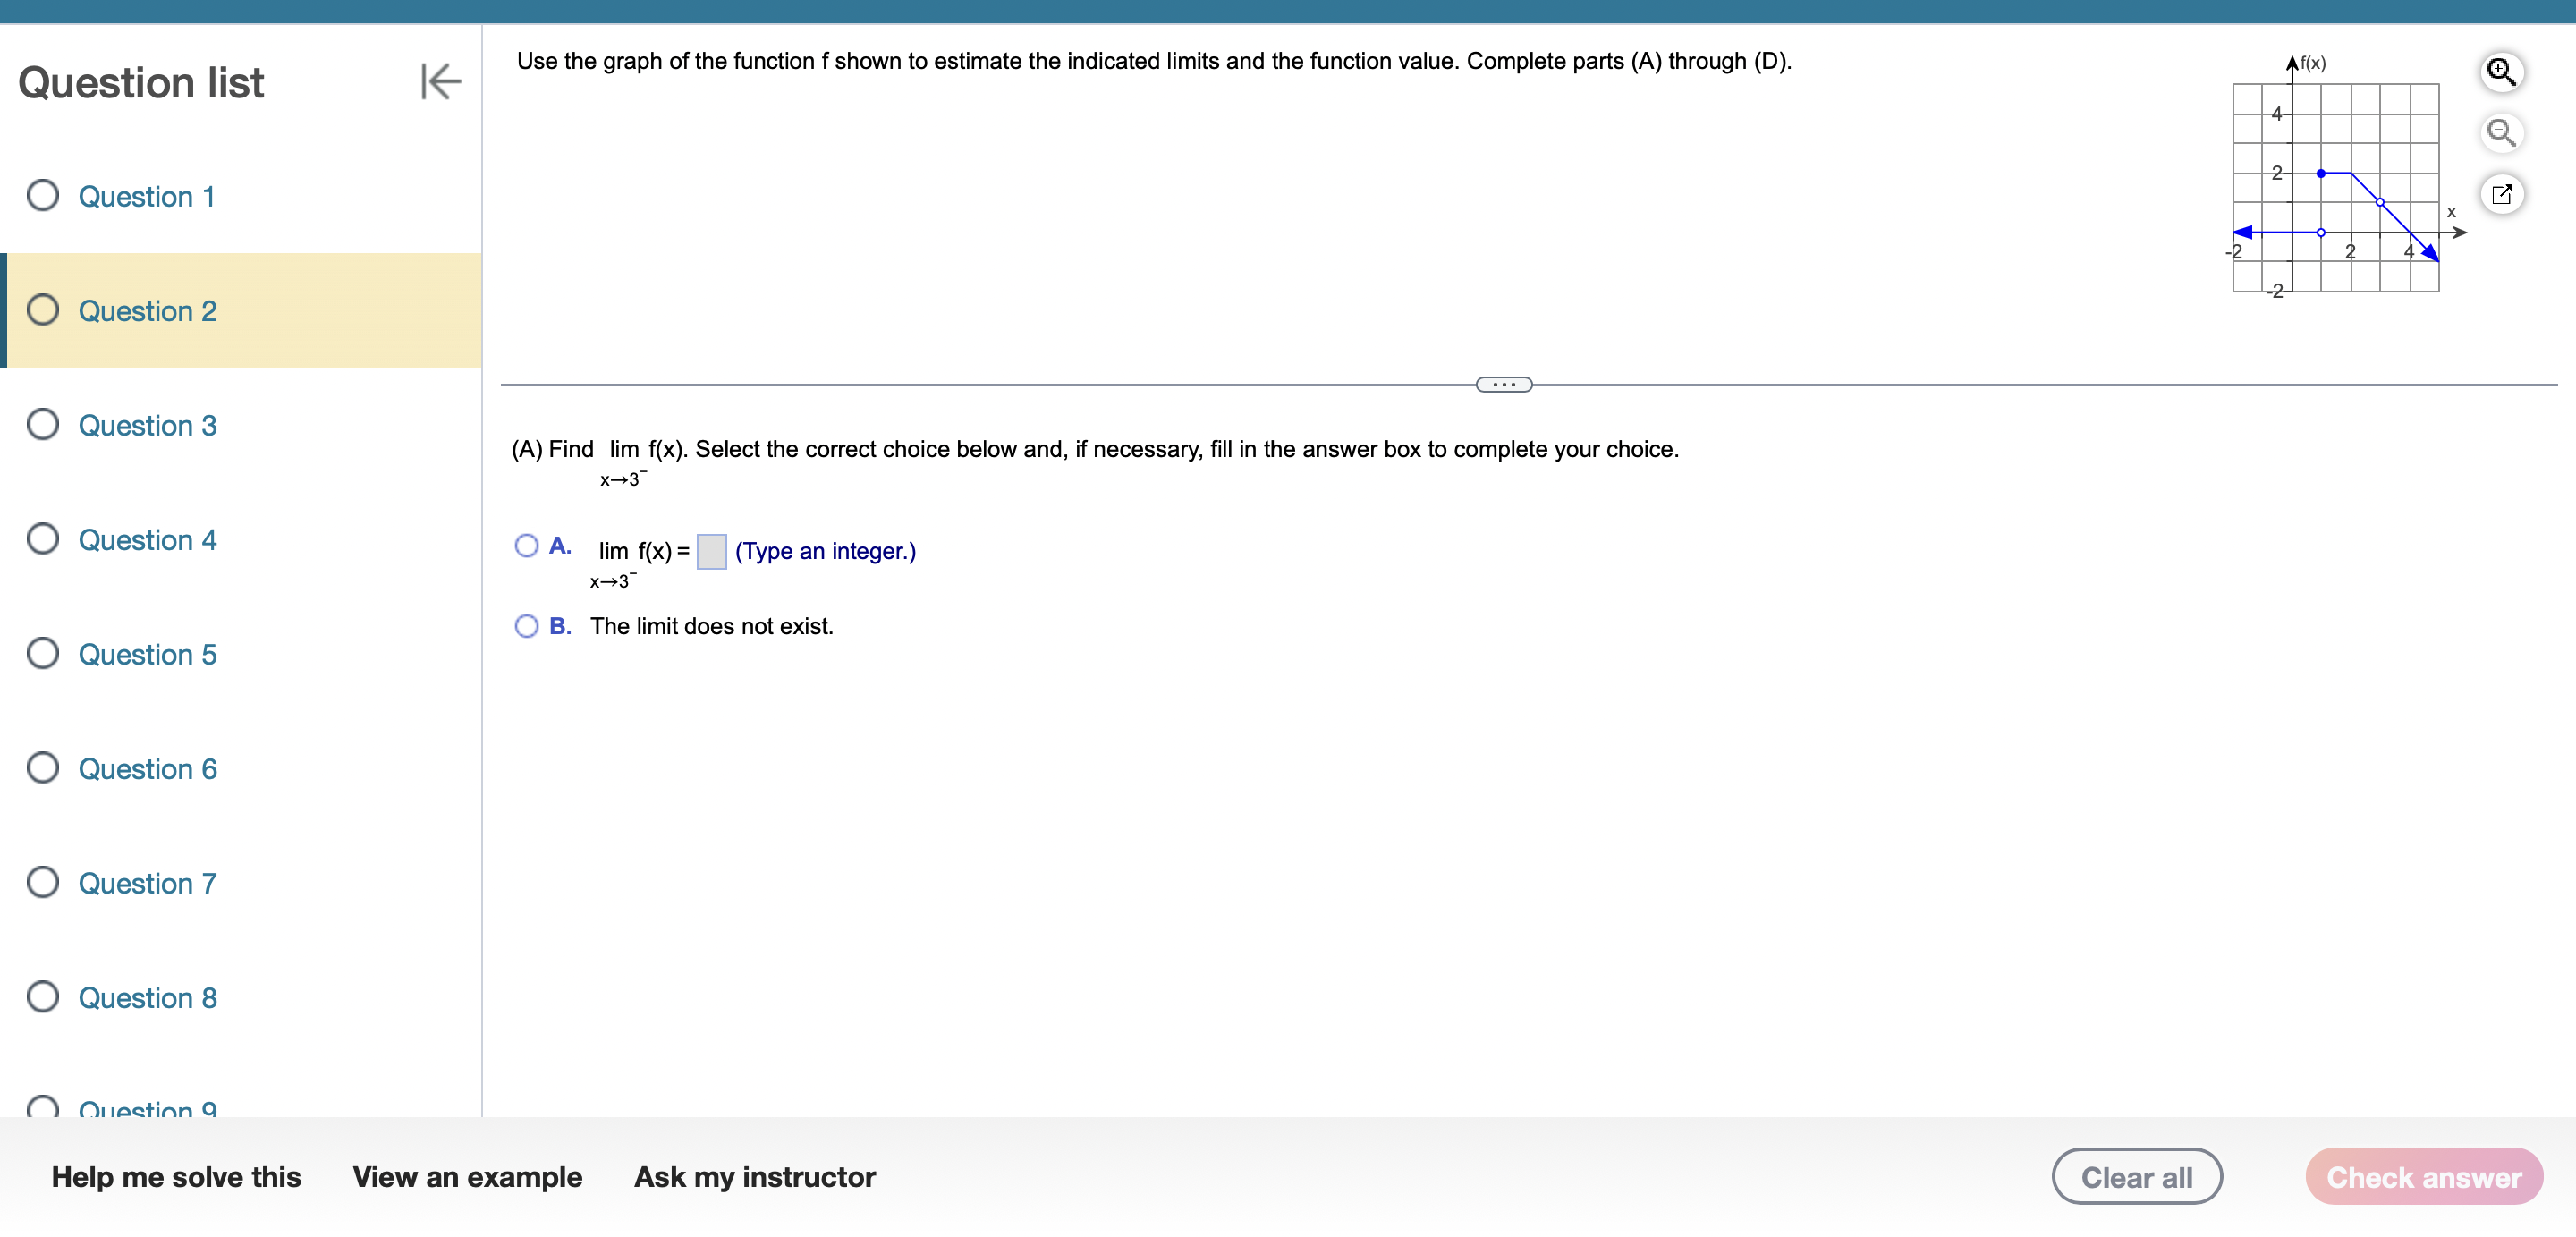Click the integer answer input box
Image resolution: width=2576 pixels, height=1237 pixels.
click(711, 551)
